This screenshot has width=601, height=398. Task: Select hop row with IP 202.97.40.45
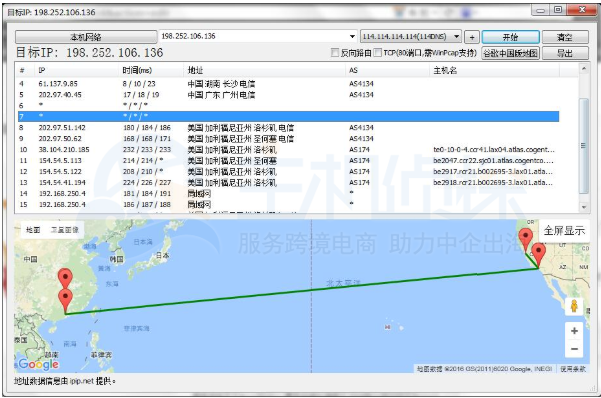[x=288, y=95]
